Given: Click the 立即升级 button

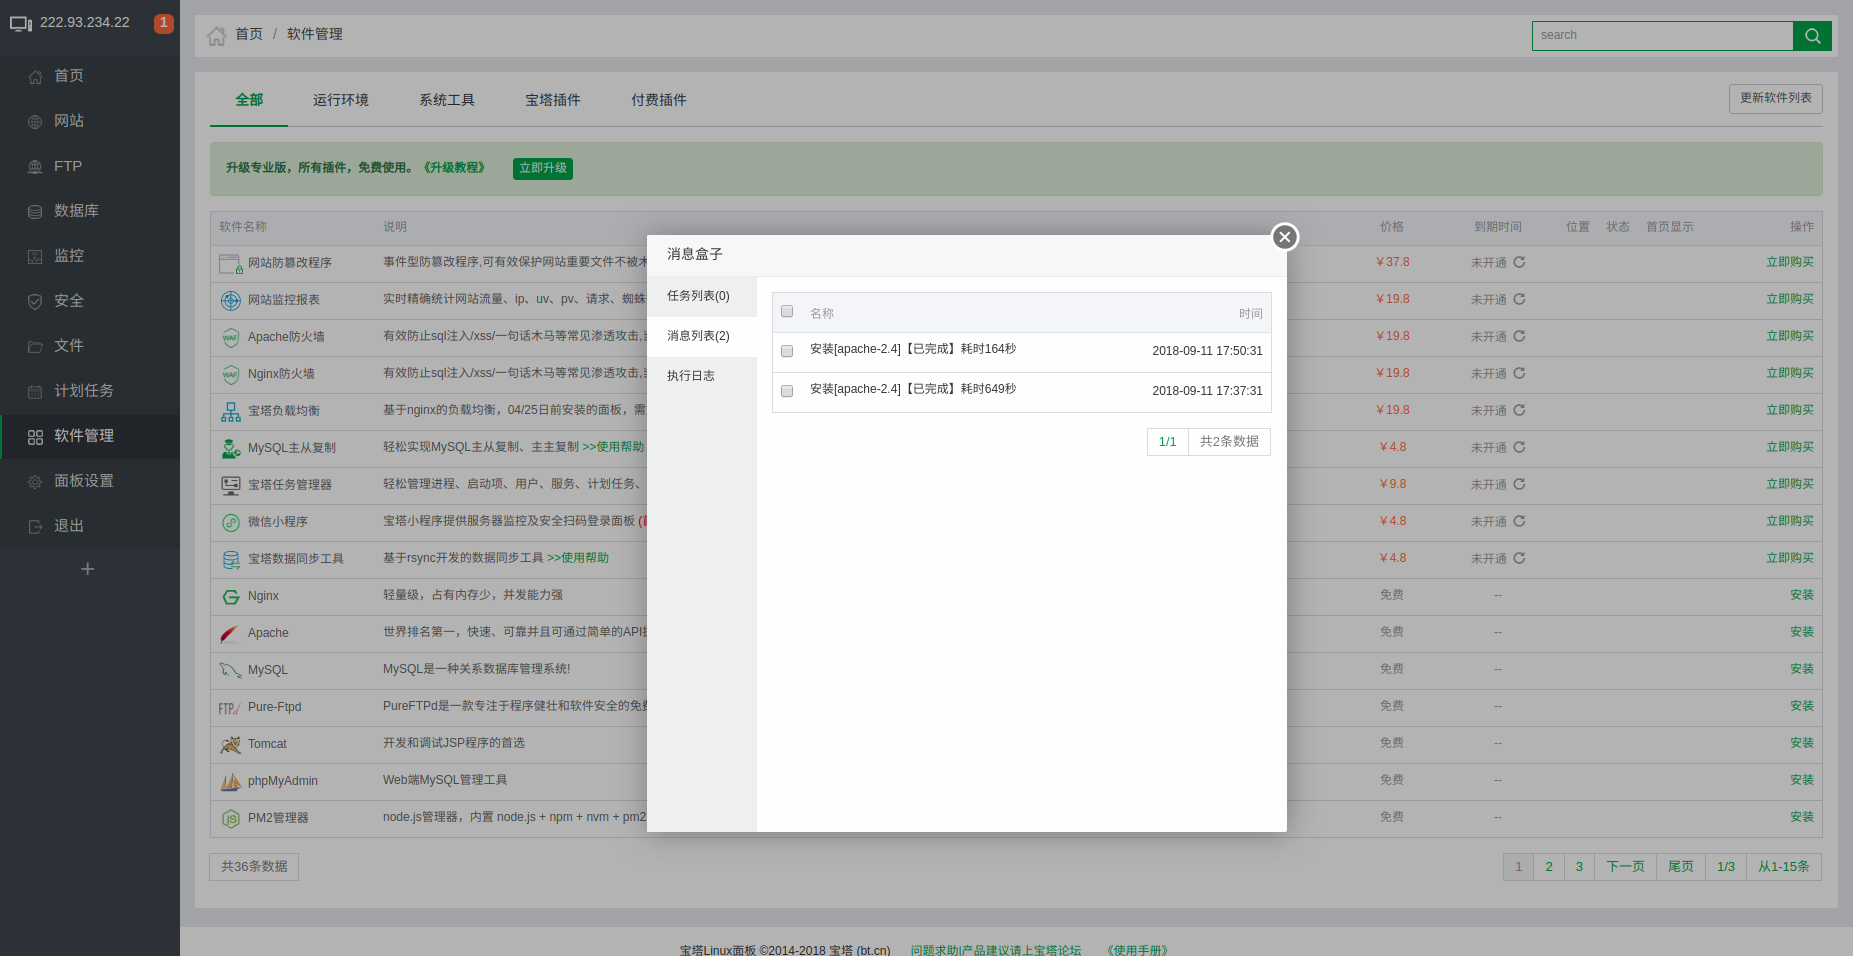Looking at the screenshot, I should pyautogui.click(x=542, y=168).
